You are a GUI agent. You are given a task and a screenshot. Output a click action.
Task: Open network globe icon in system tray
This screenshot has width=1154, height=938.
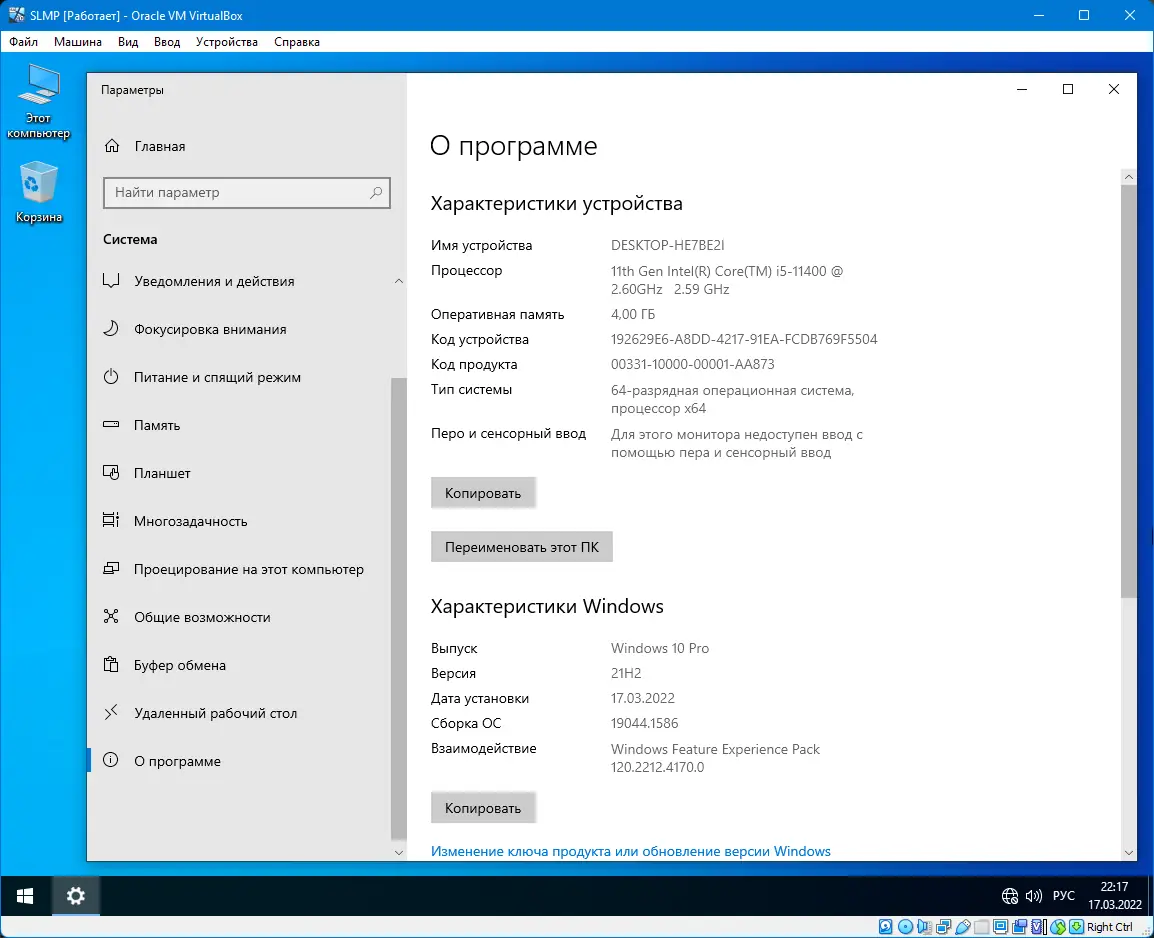coord(1010,895)
